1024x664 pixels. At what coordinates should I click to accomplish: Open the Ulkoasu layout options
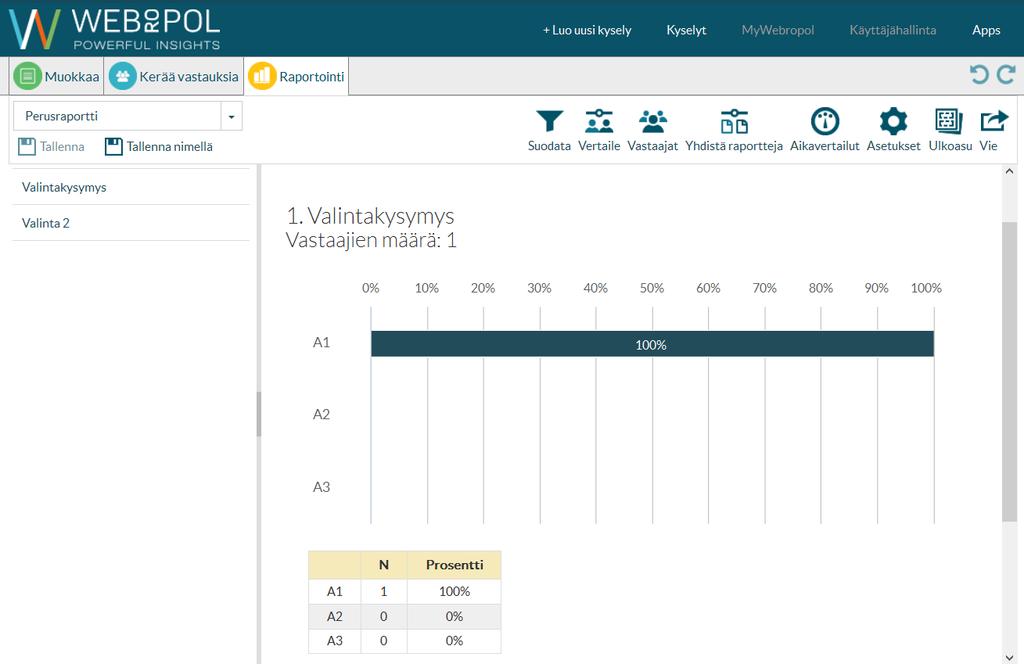point(949,121)
